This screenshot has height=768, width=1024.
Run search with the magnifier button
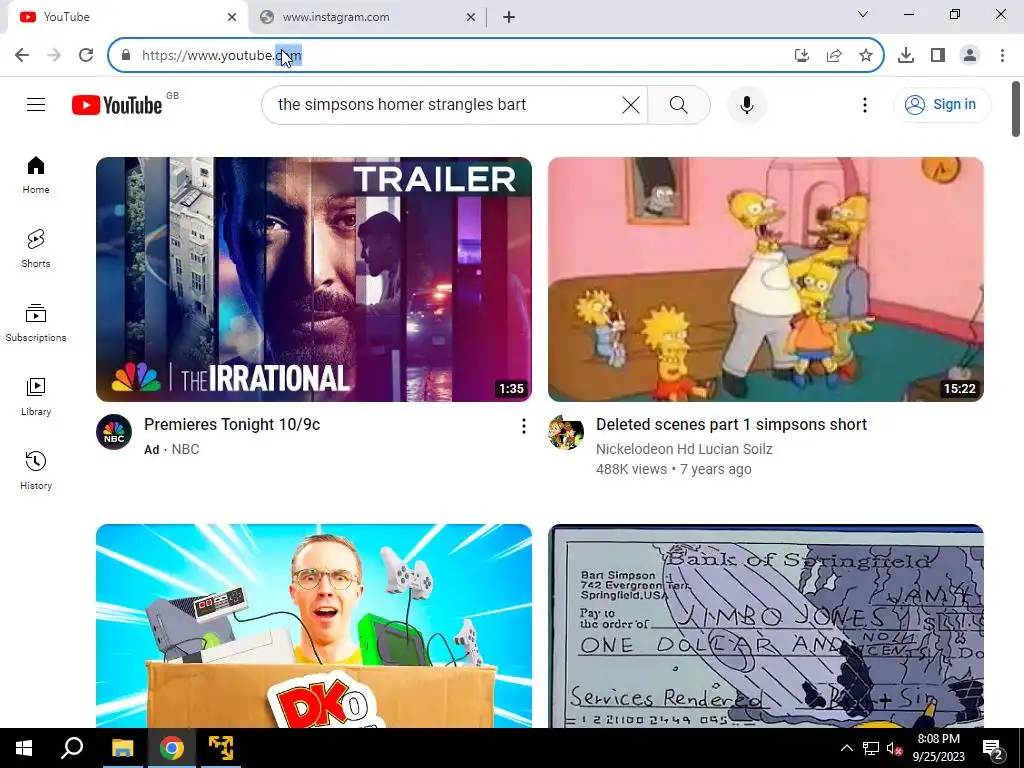(679, 104)
